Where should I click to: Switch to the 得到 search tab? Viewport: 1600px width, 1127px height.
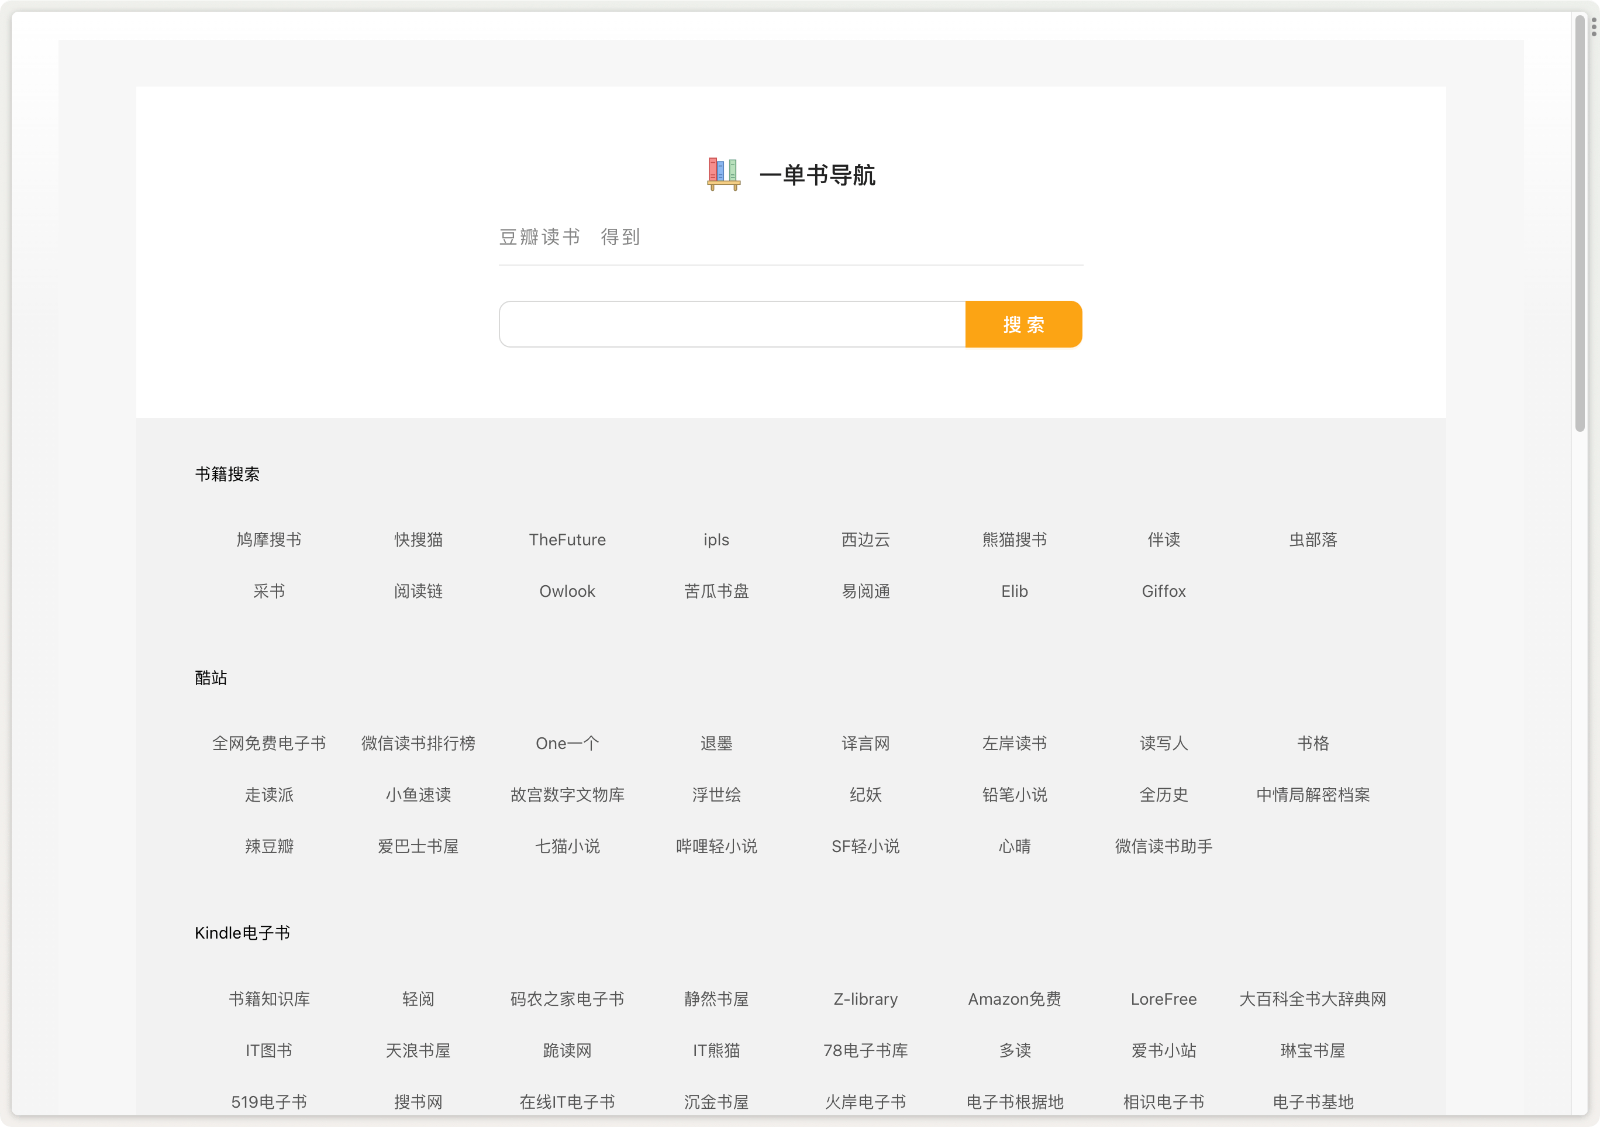click(x=621, y=237)
